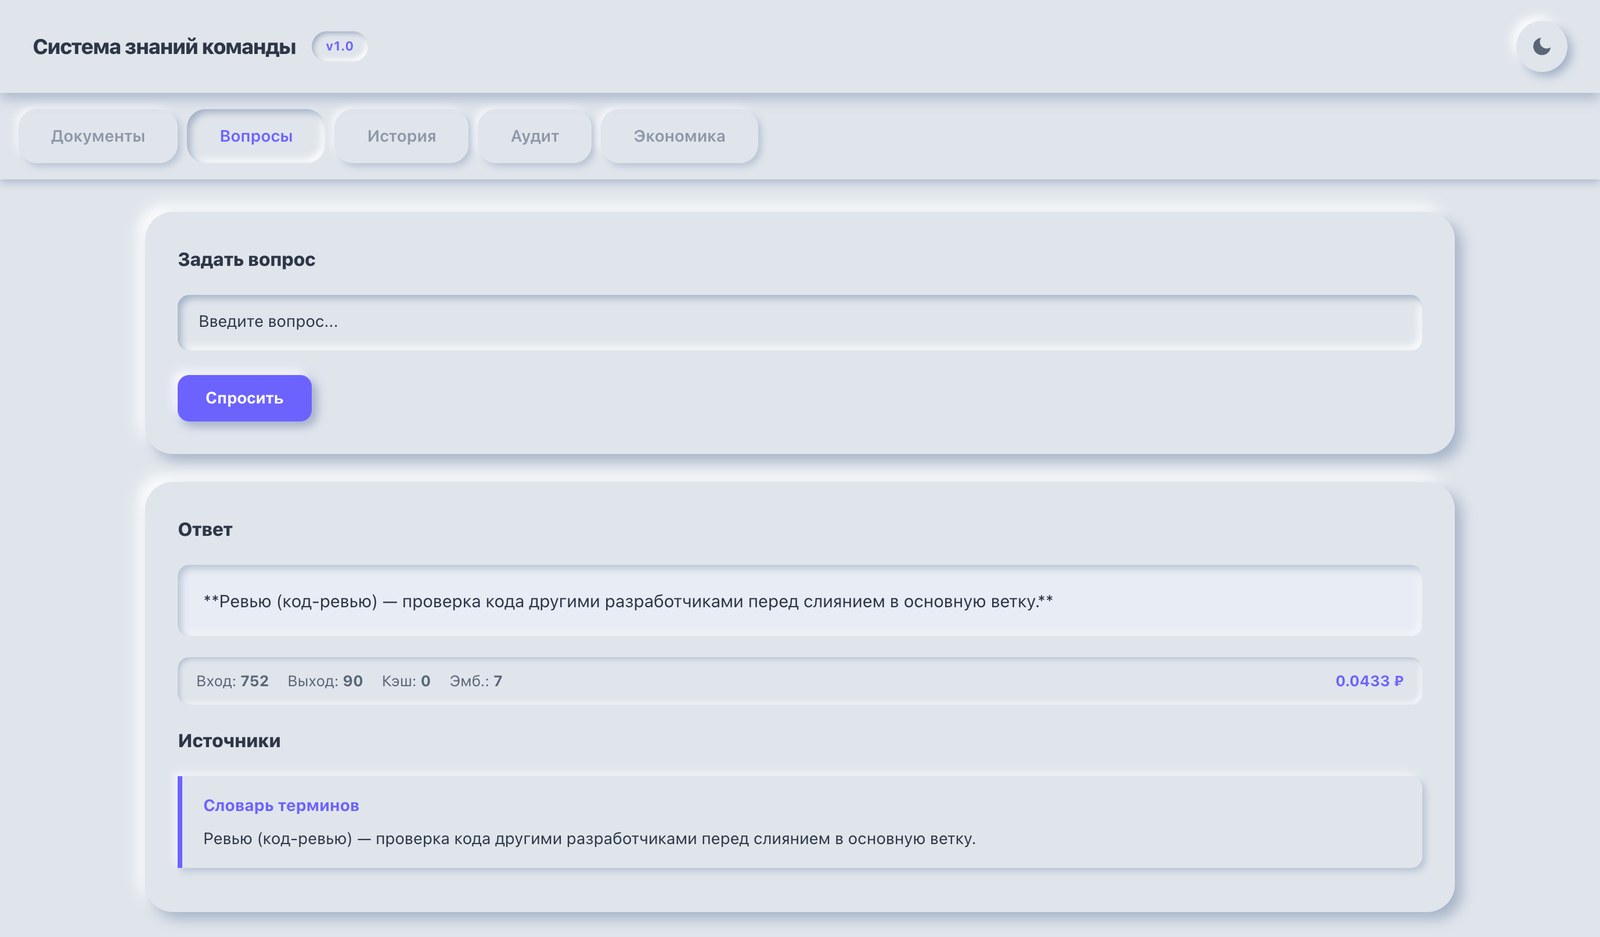
Task: Click the Эмб.: 7 value
Action: 476,681
